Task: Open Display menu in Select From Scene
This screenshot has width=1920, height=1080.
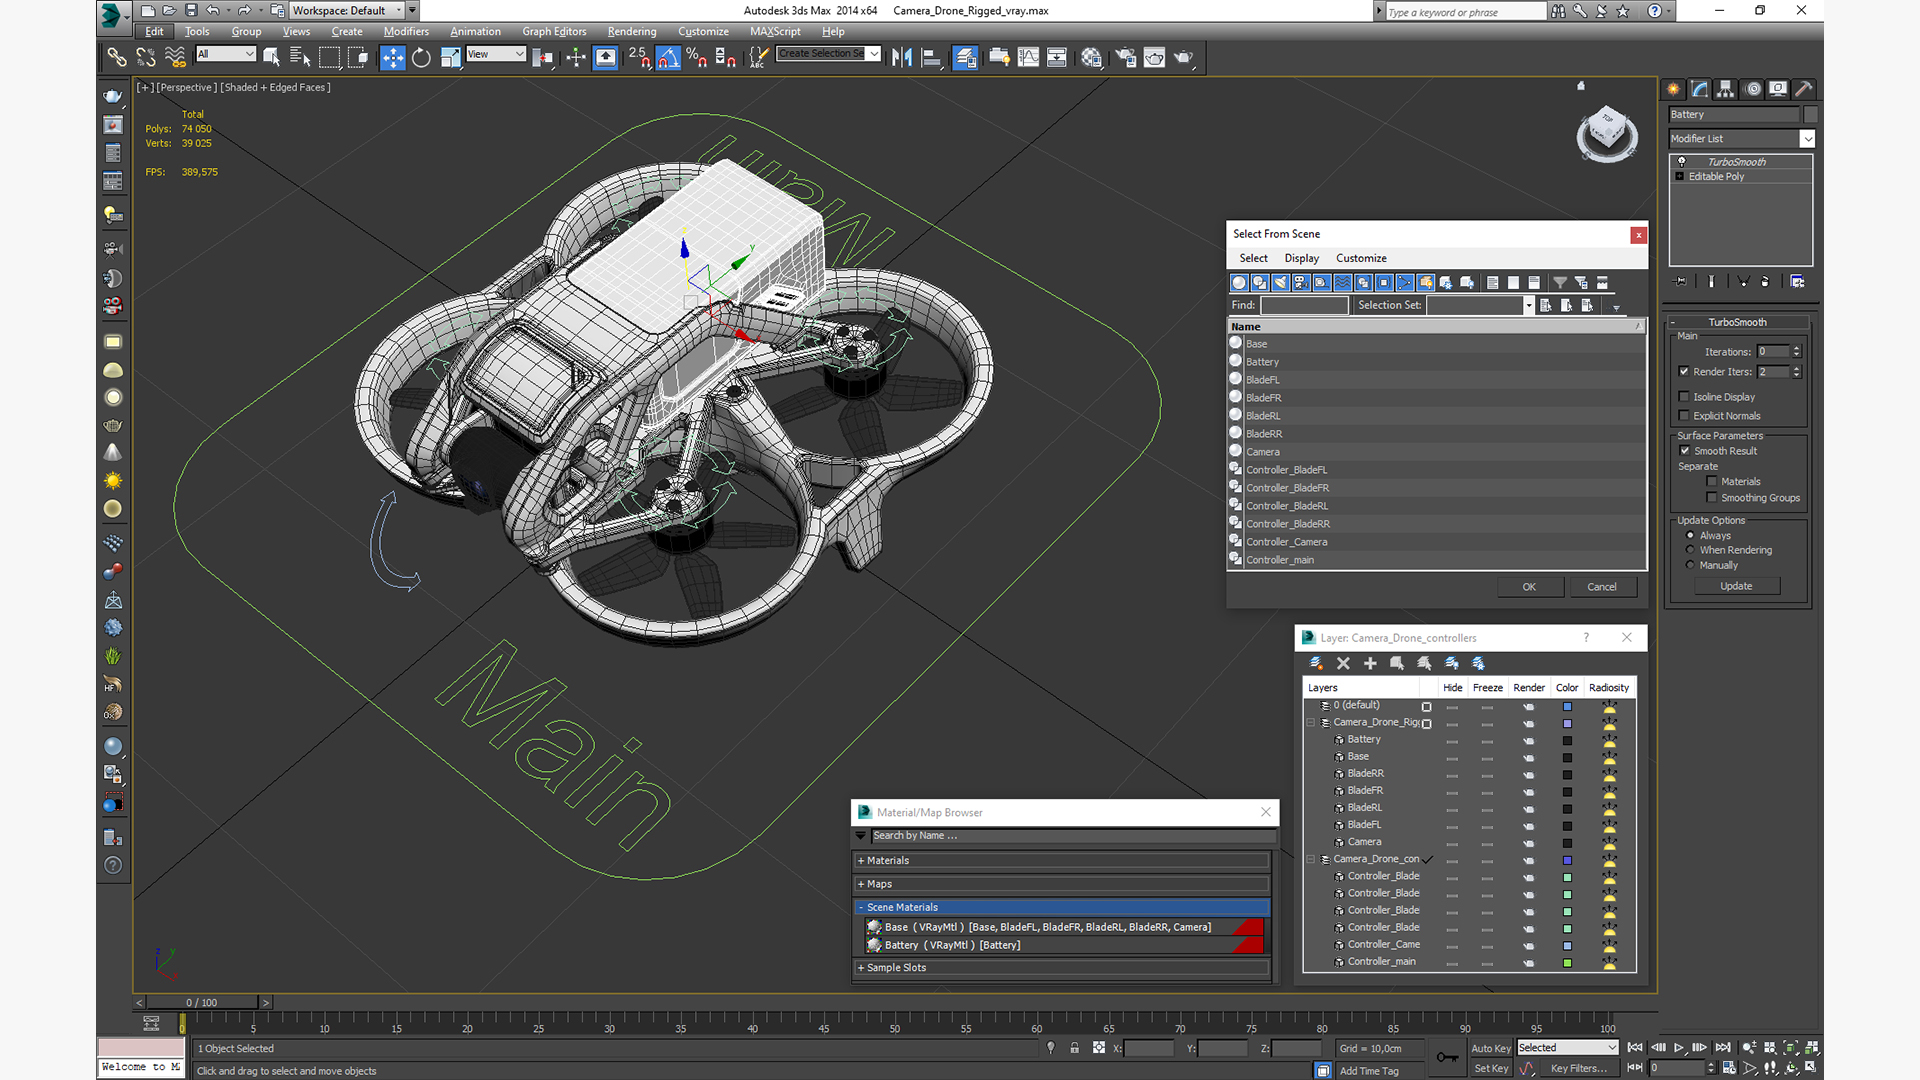Action: click(1301, 258)
